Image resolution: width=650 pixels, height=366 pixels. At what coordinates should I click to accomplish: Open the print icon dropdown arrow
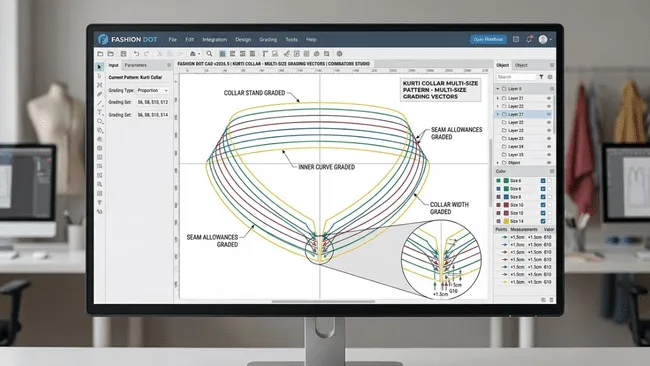click(199, 54)
